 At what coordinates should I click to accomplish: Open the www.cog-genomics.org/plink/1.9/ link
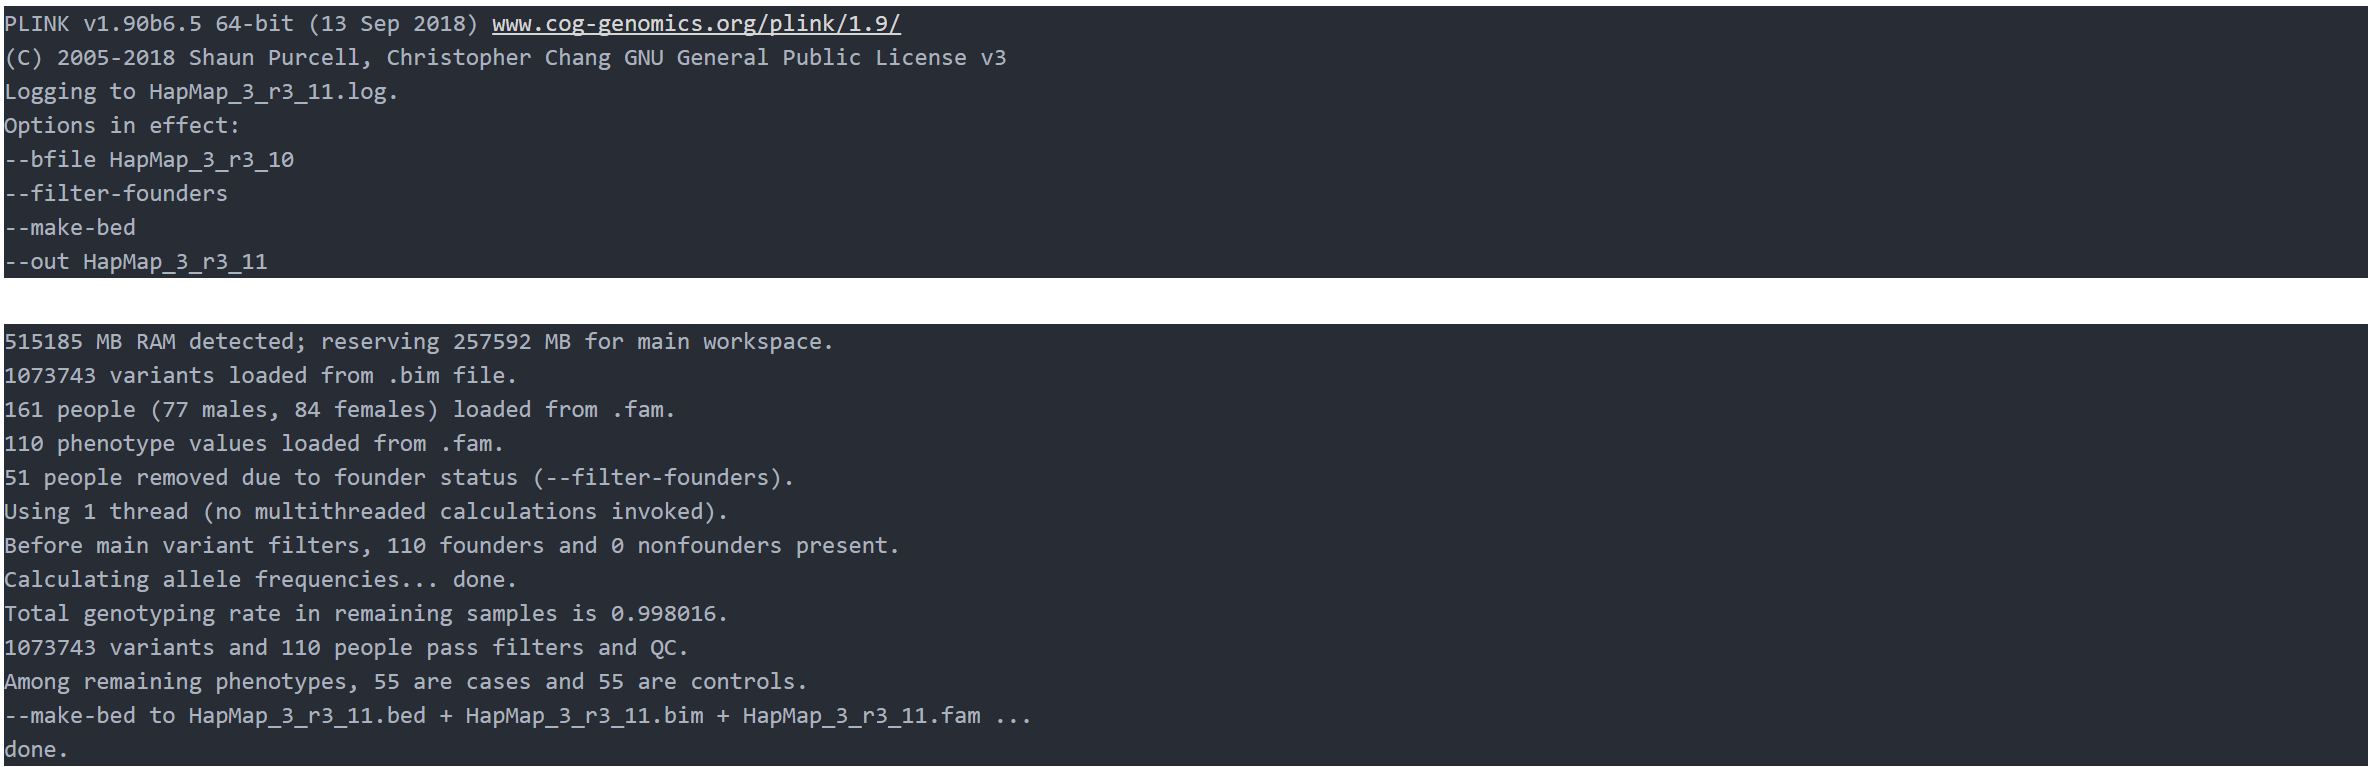point(696,23)
